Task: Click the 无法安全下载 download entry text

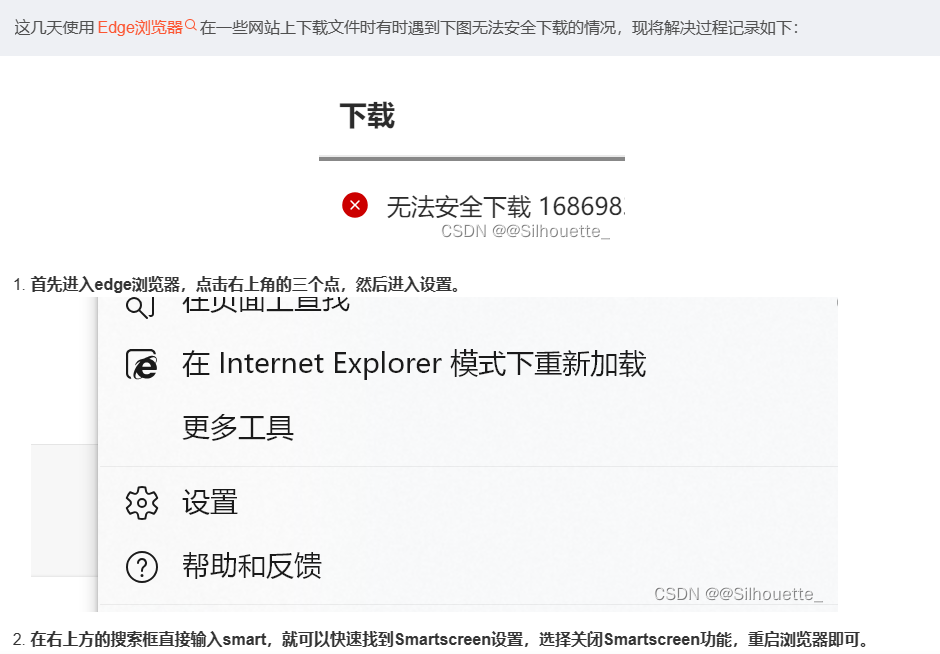Action: [505, 207]
